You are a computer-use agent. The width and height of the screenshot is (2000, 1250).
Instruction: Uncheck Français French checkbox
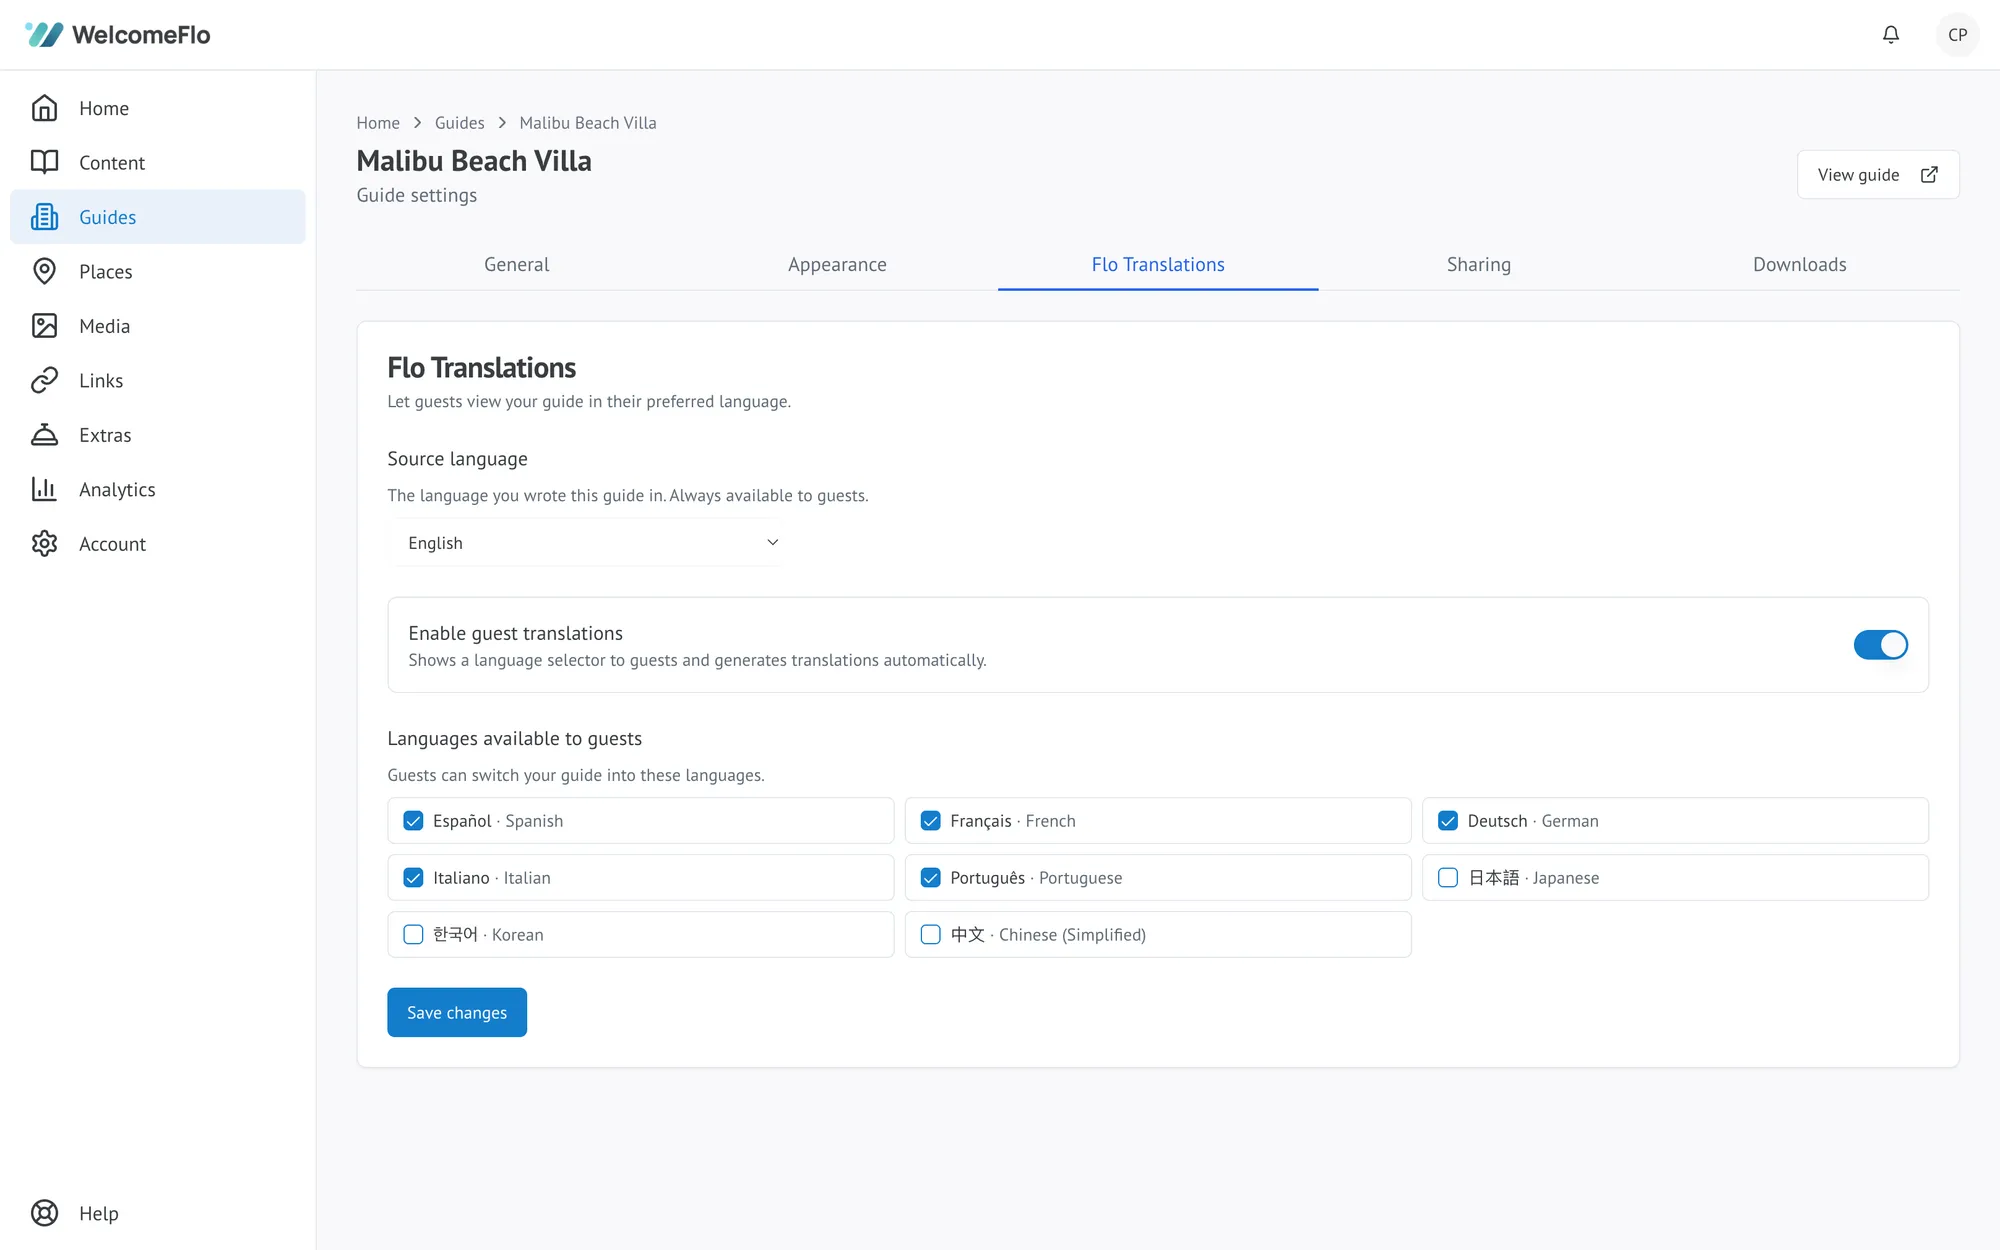point(930,821)
